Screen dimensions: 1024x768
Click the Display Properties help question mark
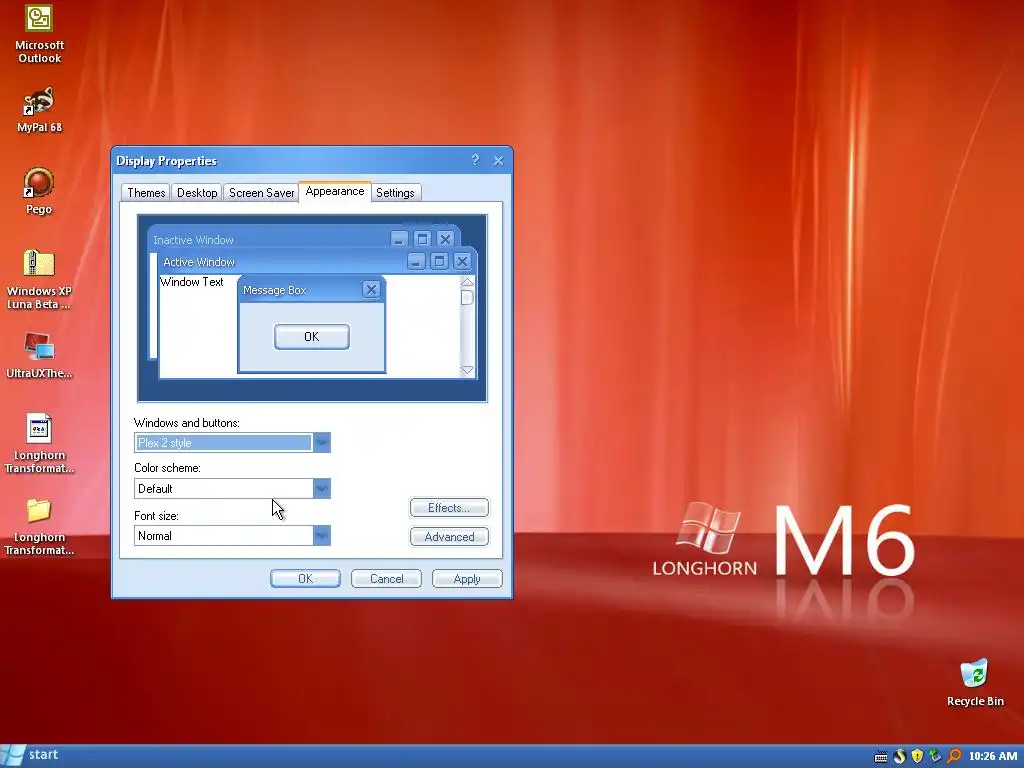[x=475, y=160]
